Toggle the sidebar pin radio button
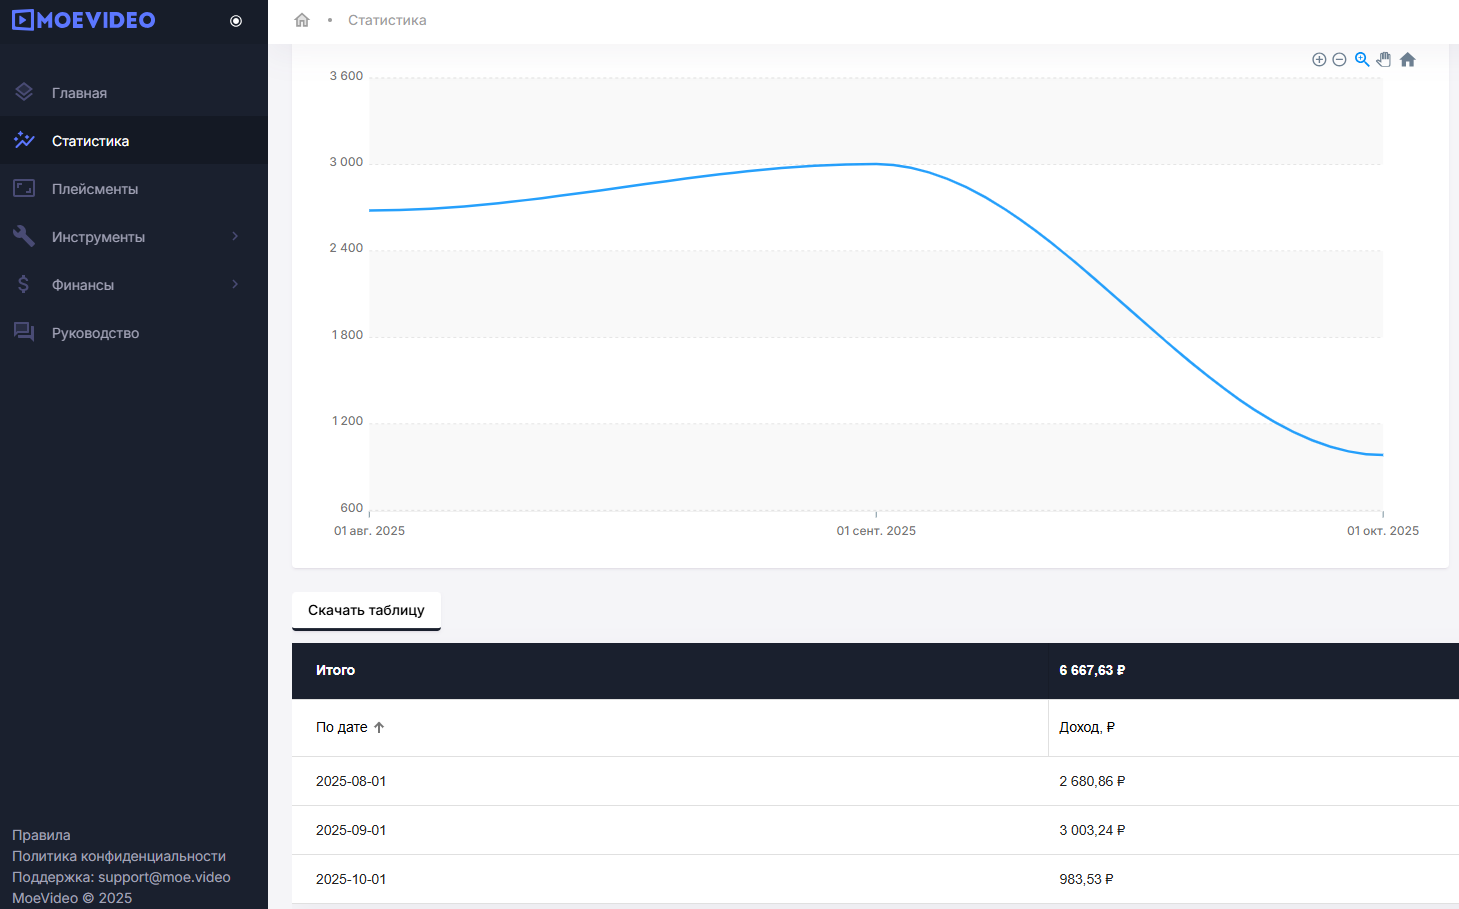1459x909 pixels. [236, 21]
